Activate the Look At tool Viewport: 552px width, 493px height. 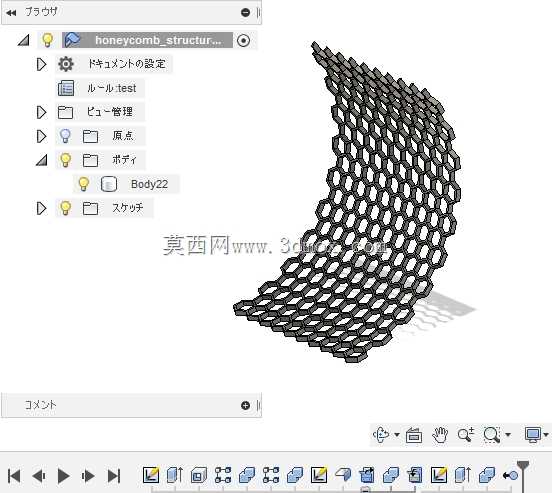(x=414, y=435)
